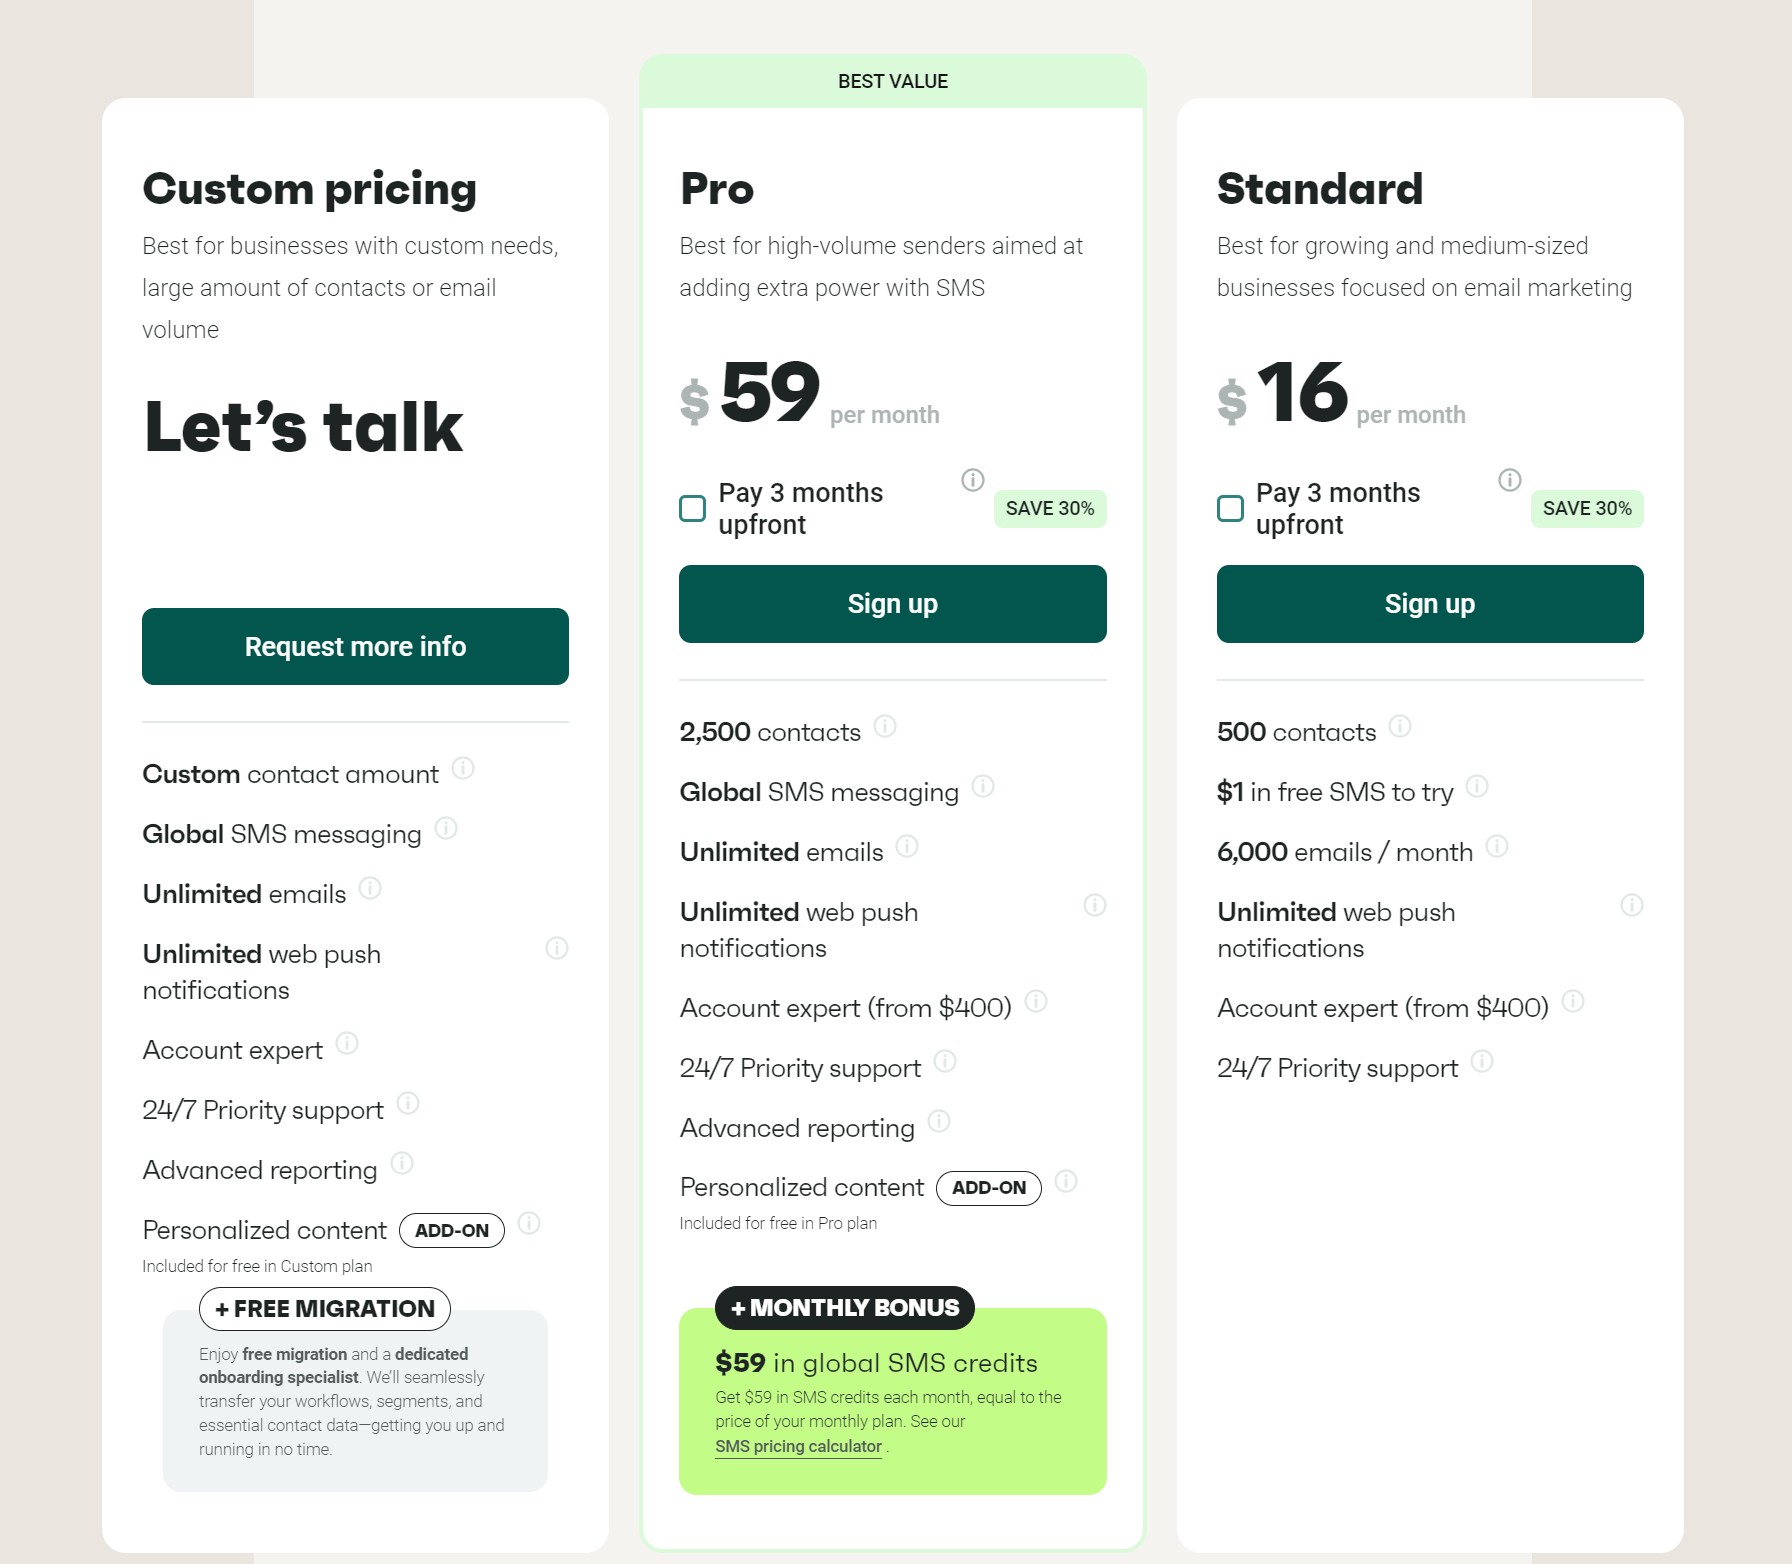The width and height of the screenshot is (1792, 1564).
Task: Open the info tooltip for 2,500 contacts
Action: point(888,726)
